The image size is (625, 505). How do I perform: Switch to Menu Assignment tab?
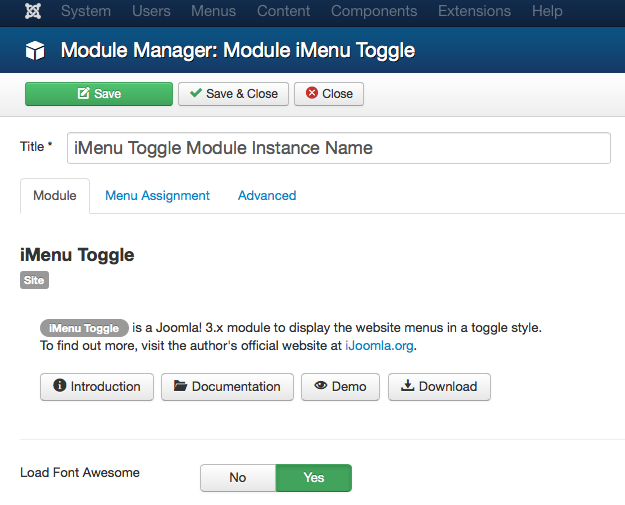(157, 196)
